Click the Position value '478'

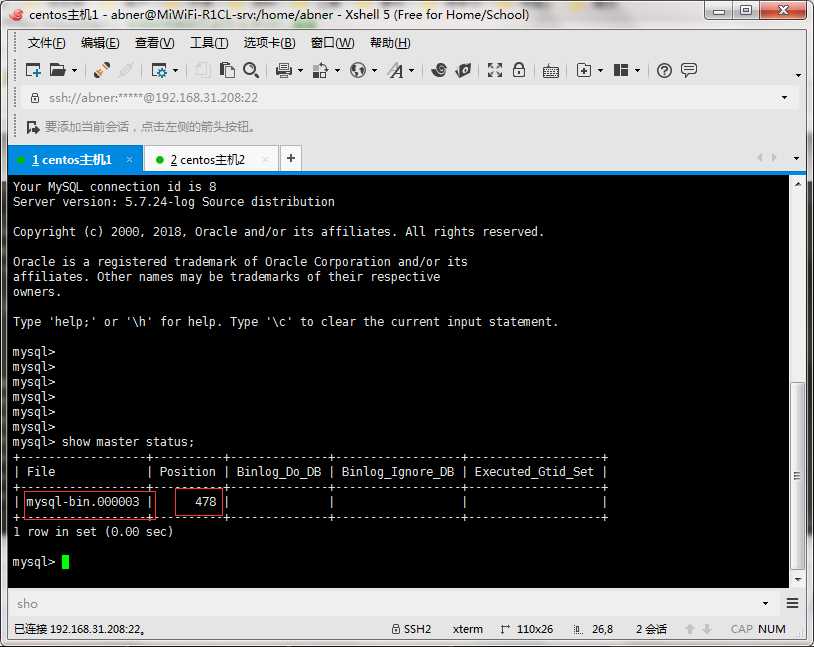click(x=206, y=502)
